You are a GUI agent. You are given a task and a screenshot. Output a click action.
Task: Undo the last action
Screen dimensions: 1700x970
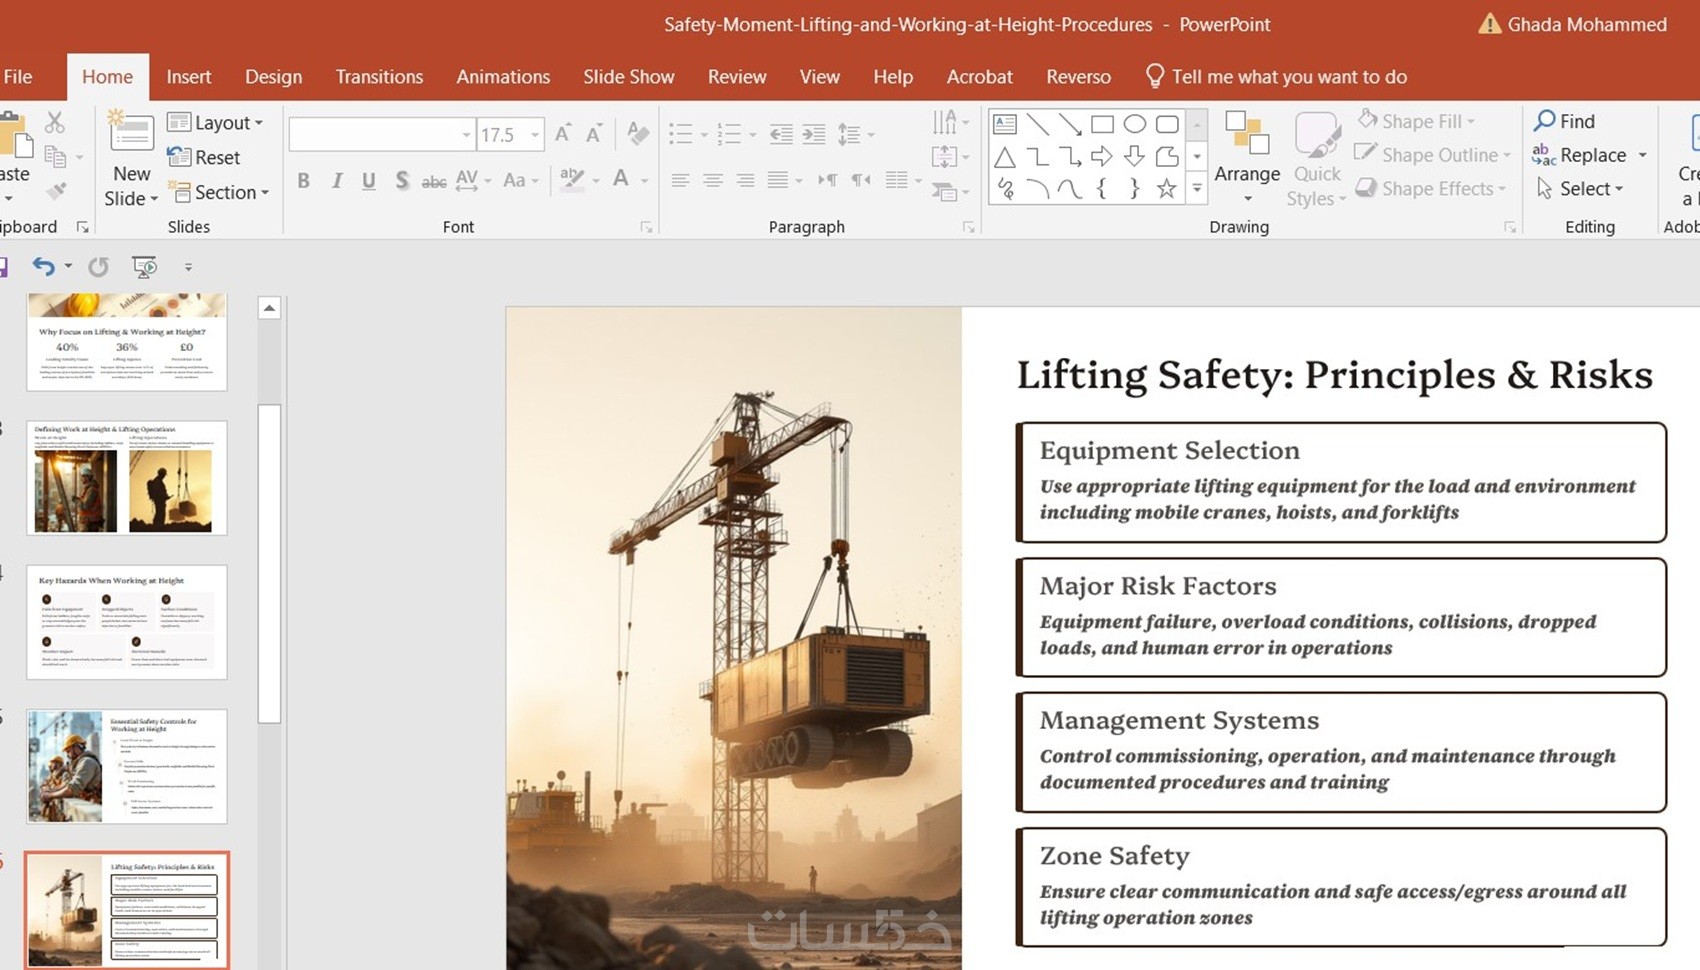click(x=43, y=266)
